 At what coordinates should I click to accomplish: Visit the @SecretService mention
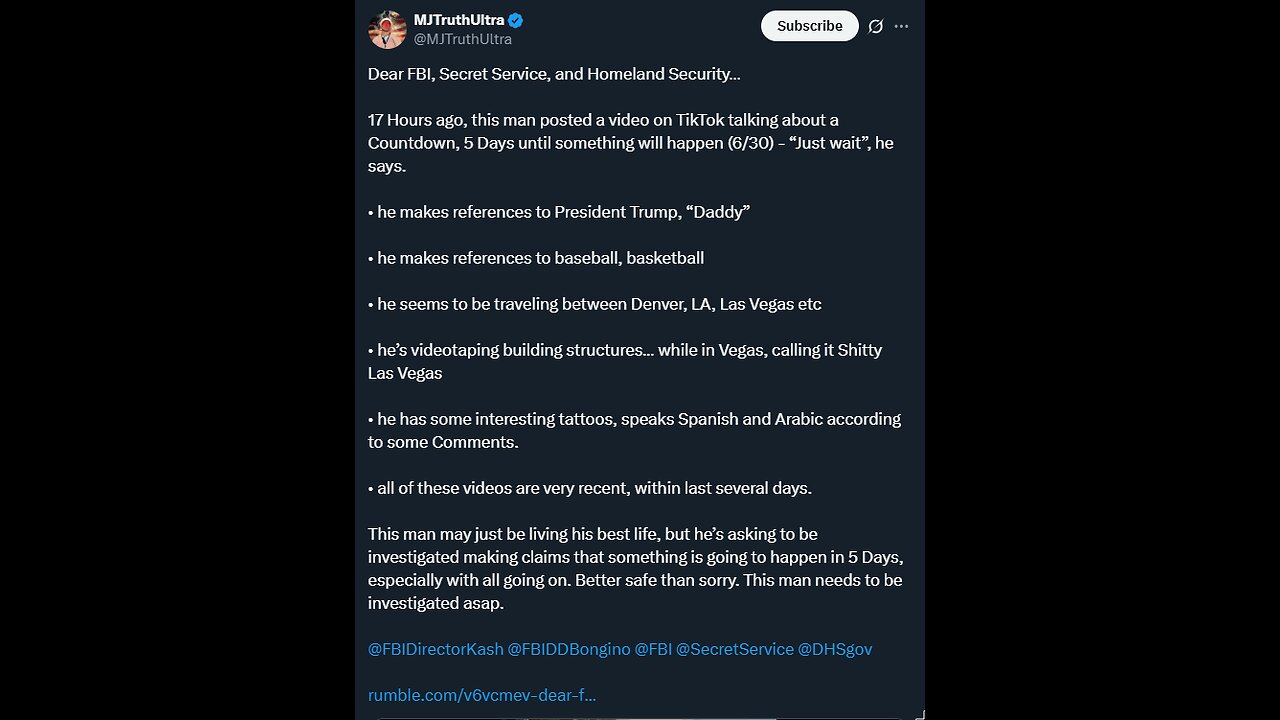click(735, 649)
